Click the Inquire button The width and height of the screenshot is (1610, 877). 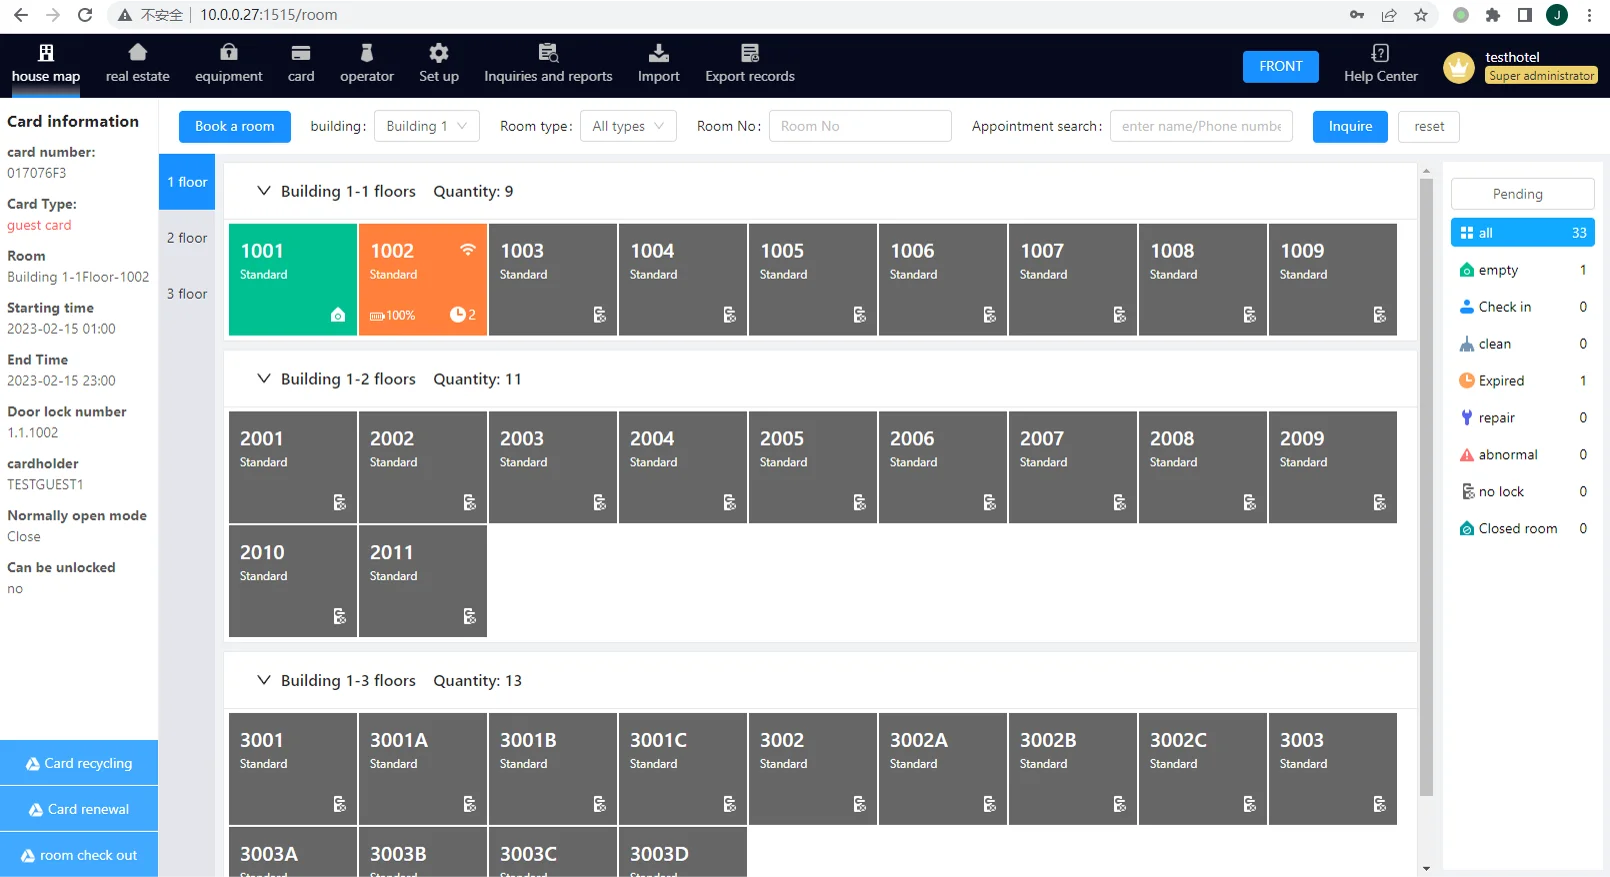click(x=1350, y=126)
